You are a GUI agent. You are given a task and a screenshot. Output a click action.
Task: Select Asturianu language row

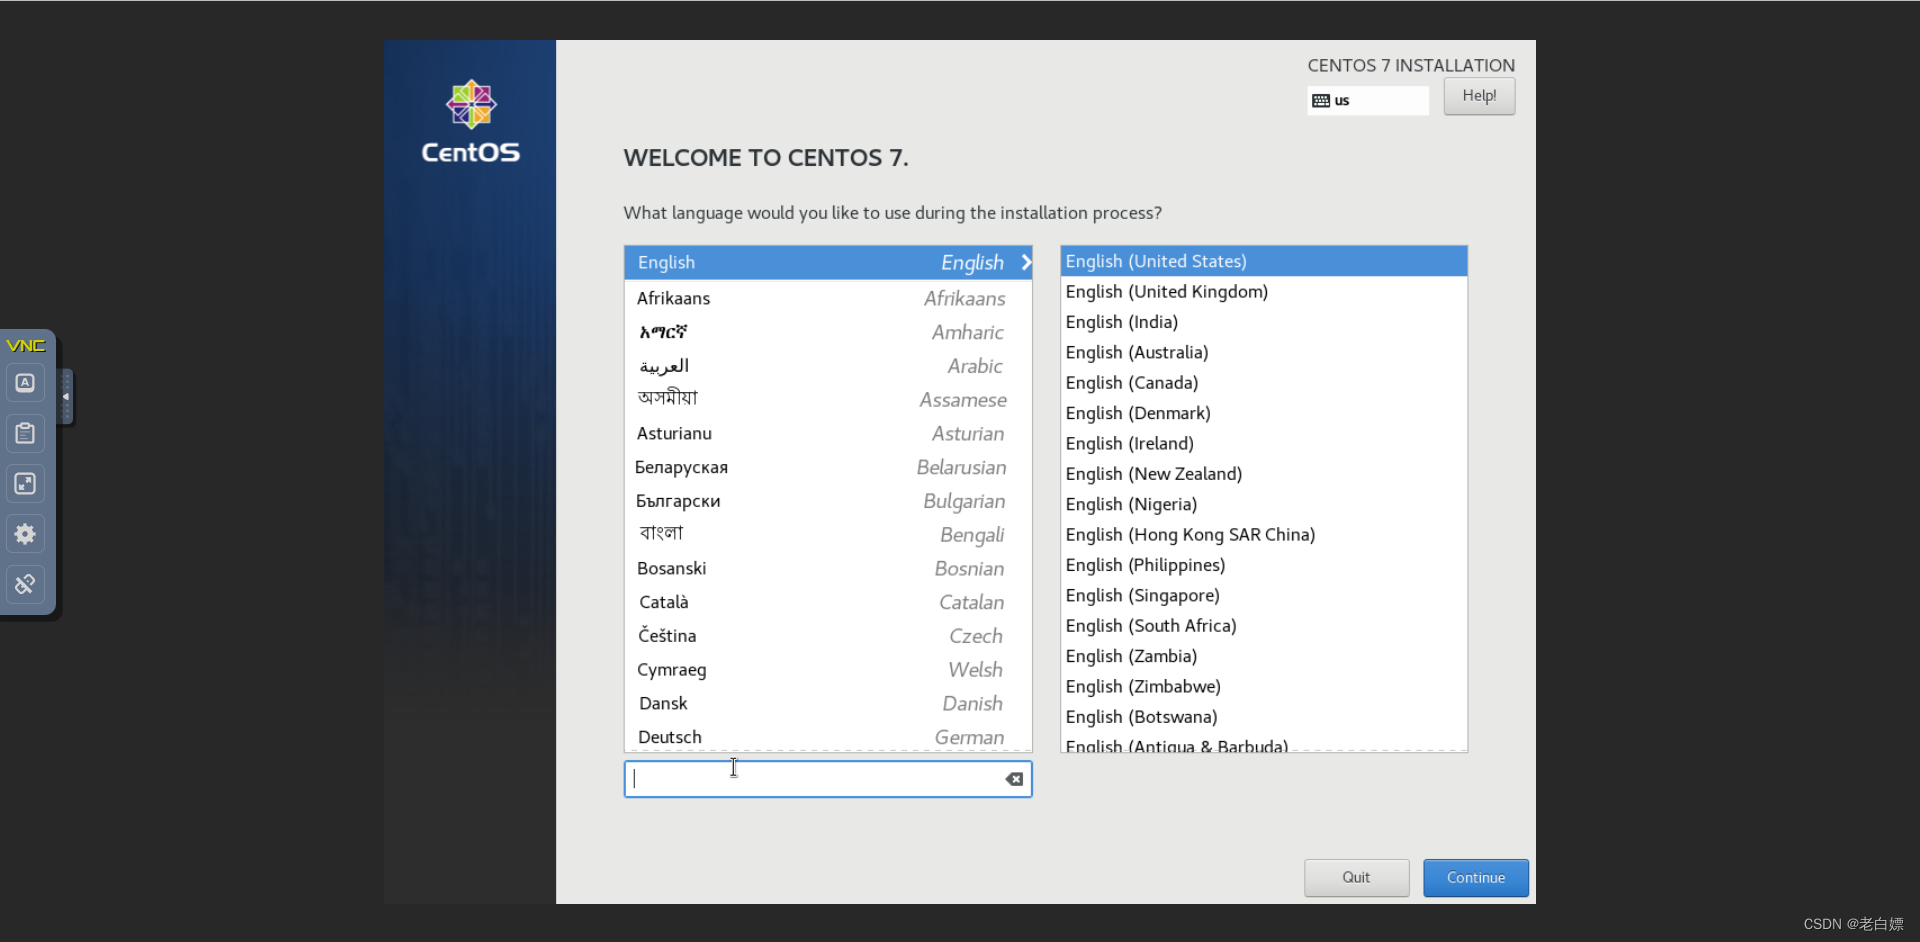click(828, 433)
